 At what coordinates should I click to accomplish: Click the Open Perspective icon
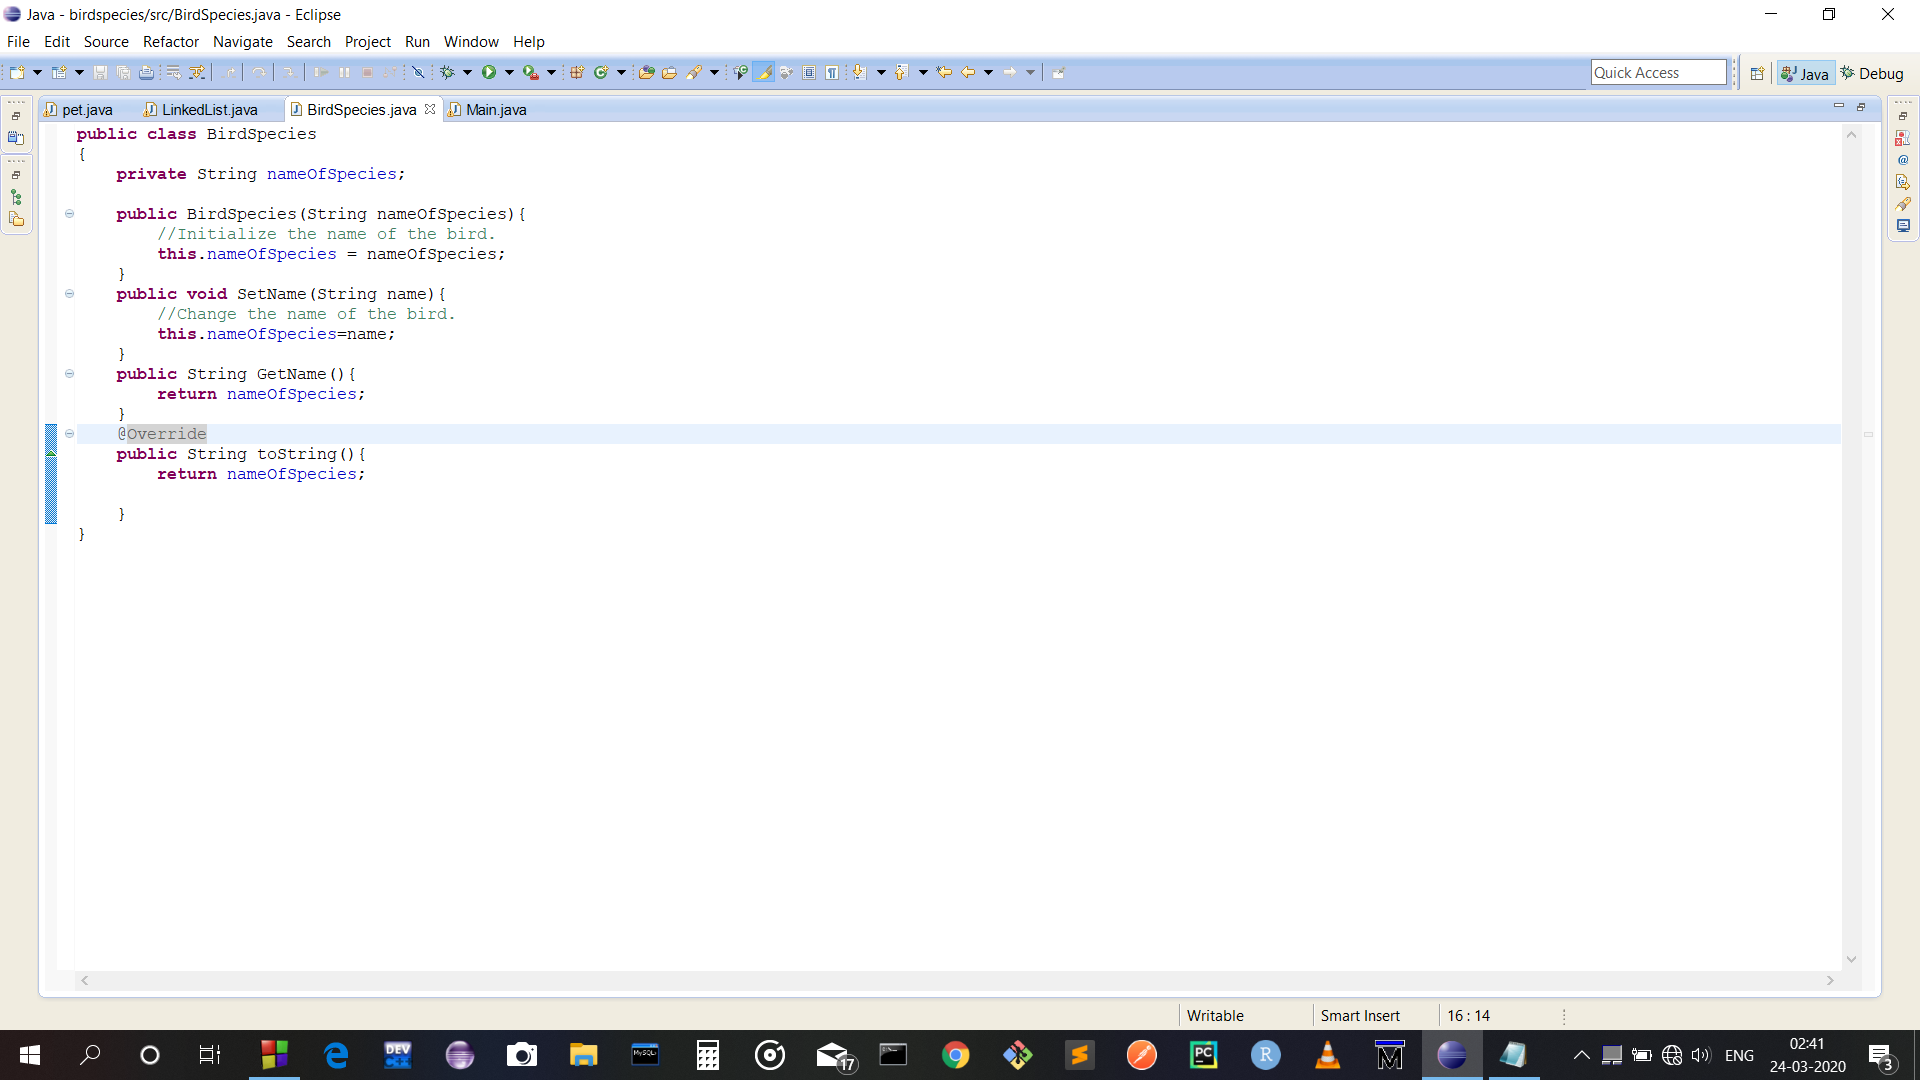1757,73
